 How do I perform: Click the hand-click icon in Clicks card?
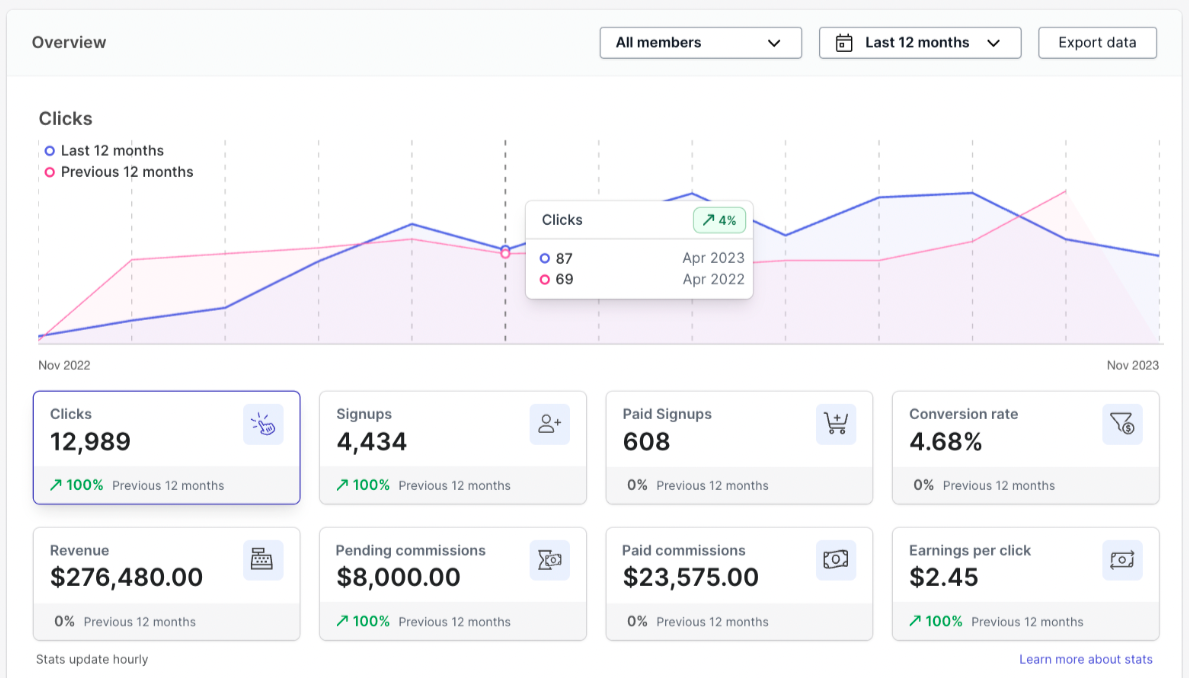263,425
